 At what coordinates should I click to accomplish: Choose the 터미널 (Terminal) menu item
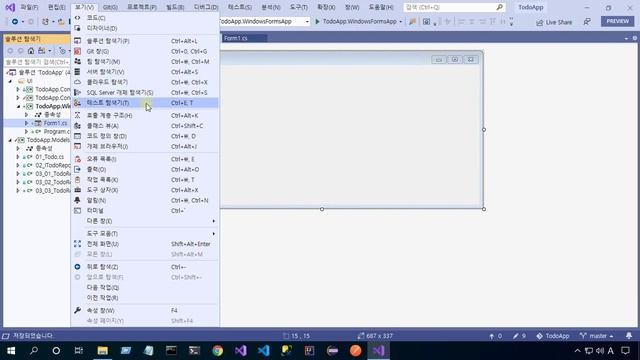[x=145, y=211]
